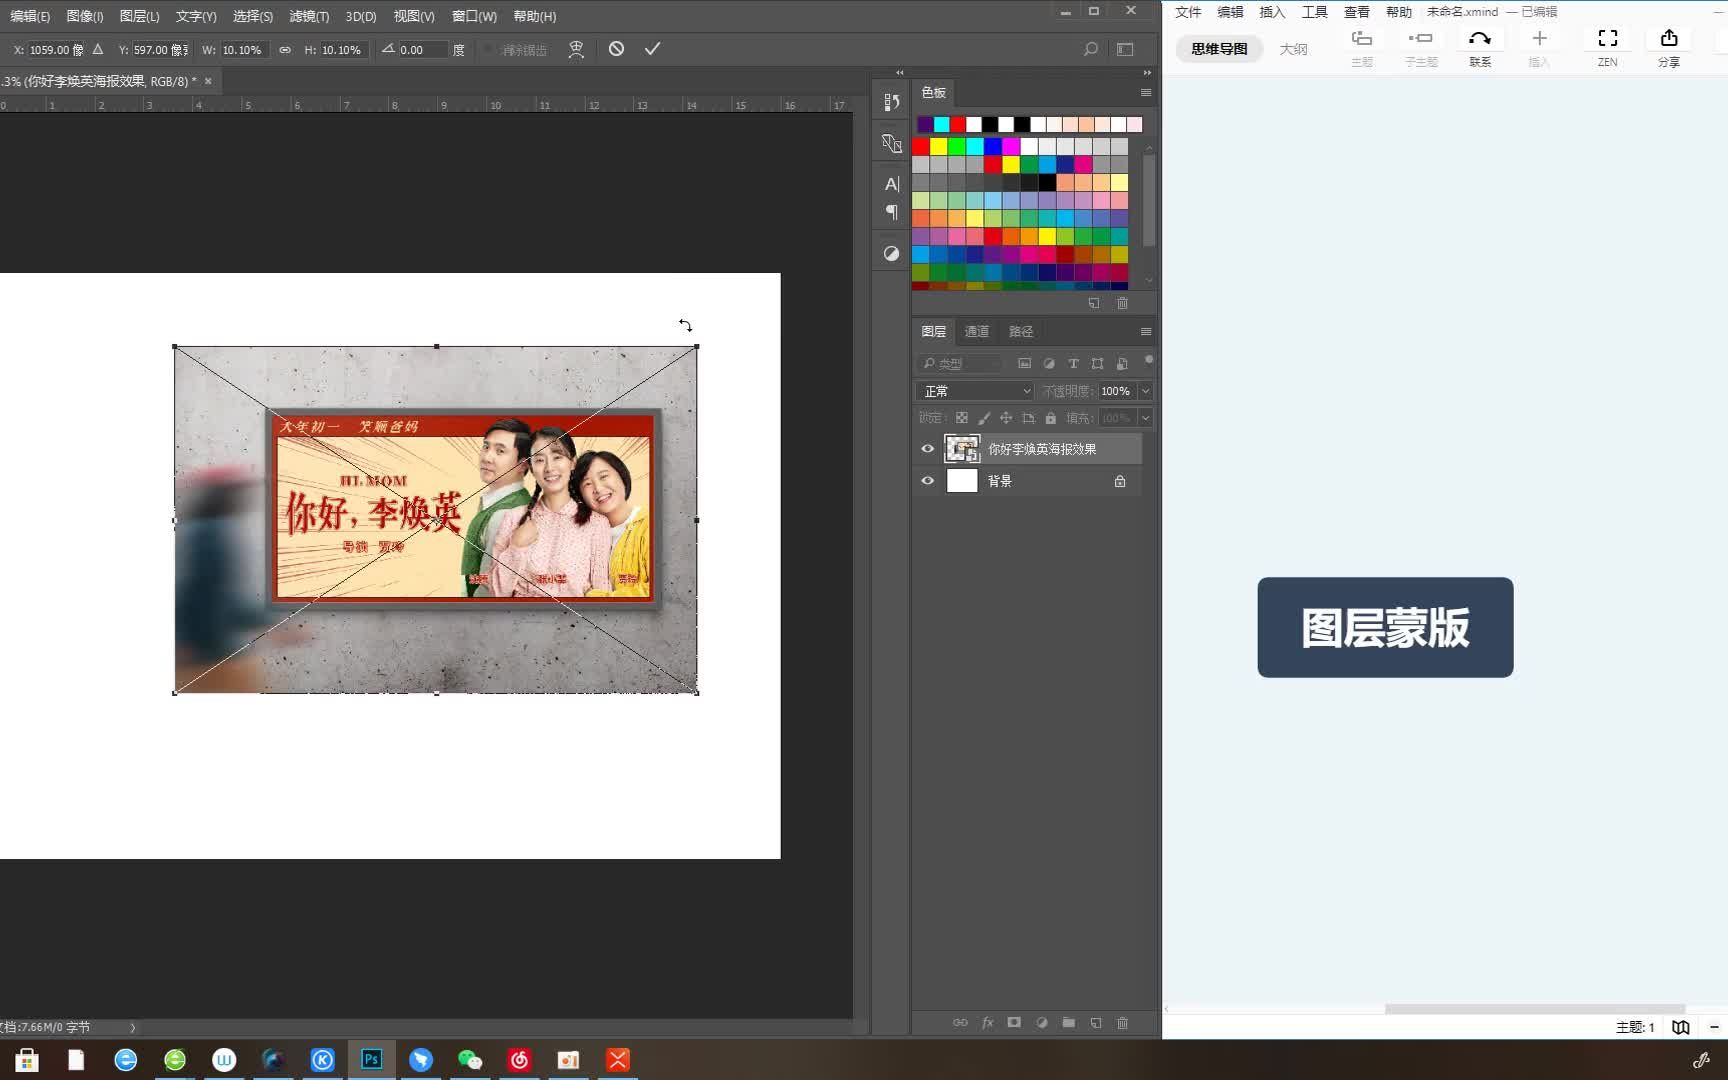Open XMind 文件 menu
The image size is (1728, 1080).
pos(1188,12)
